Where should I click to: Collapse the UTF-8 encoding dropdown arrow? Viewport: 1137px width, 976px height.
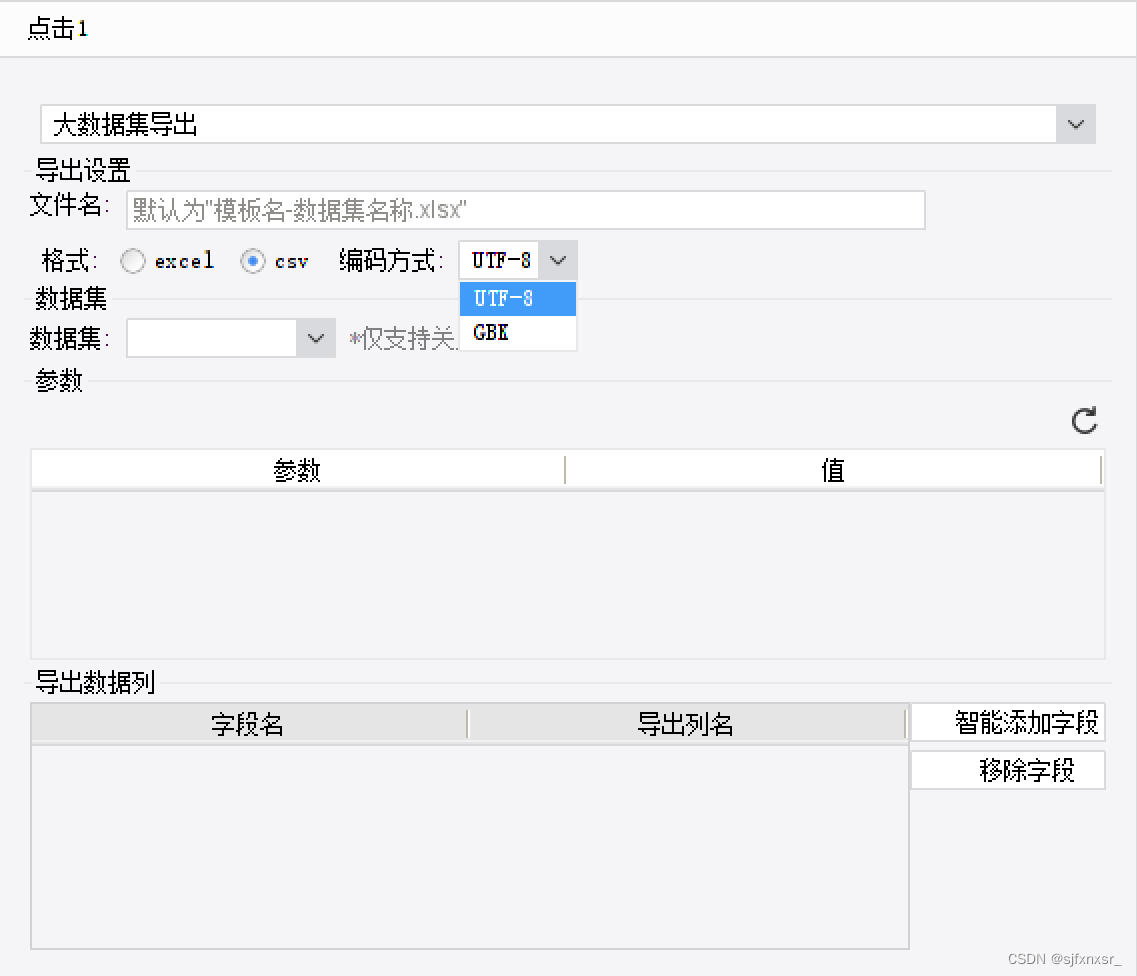[558, 260]
